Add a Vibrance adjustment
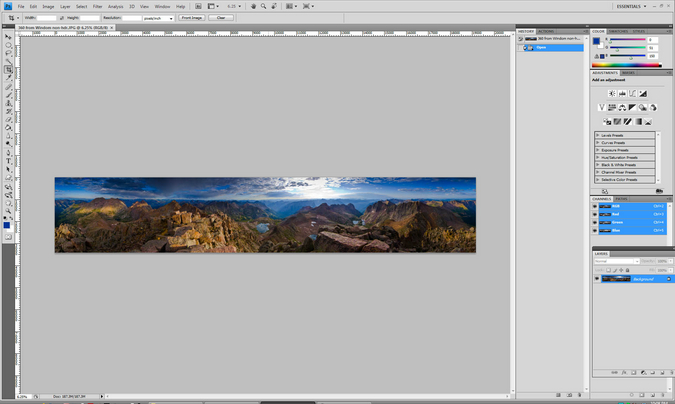 point(601,107)
